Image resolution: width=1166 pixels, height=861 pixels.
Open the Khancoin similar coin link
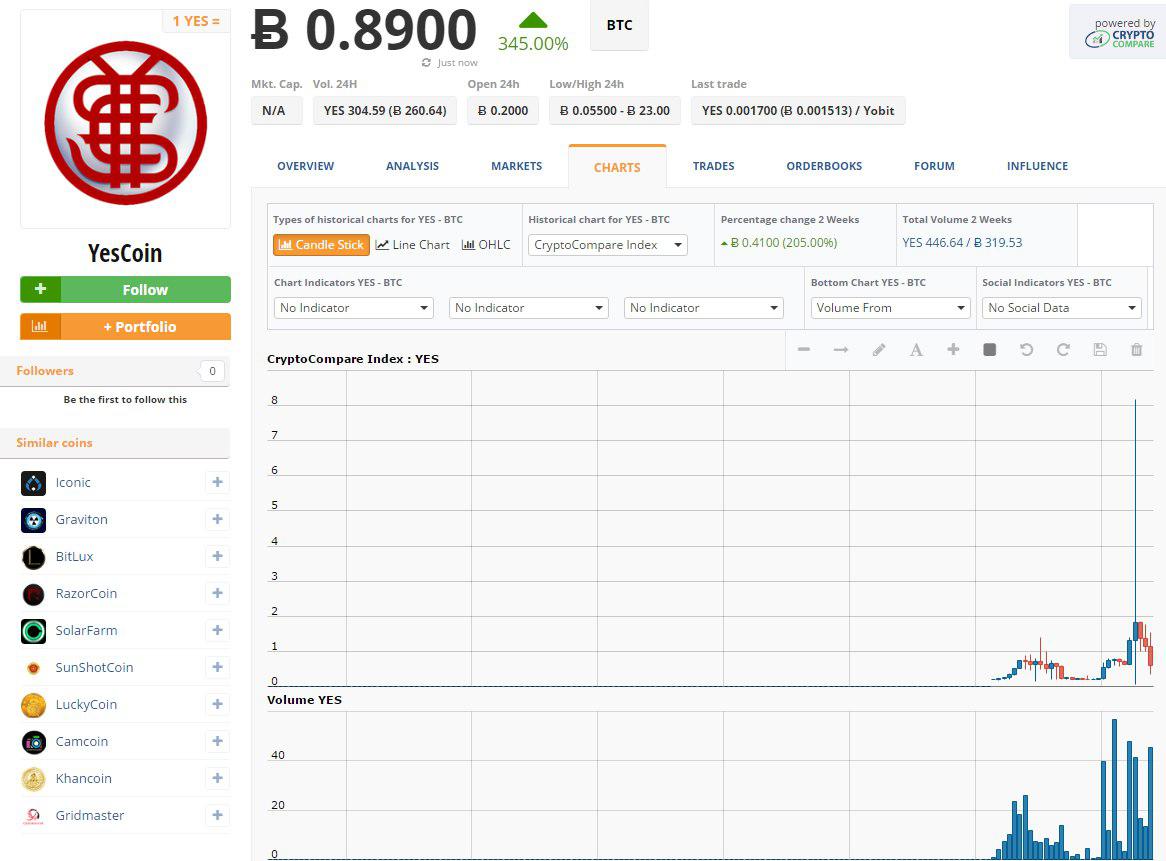83,778
